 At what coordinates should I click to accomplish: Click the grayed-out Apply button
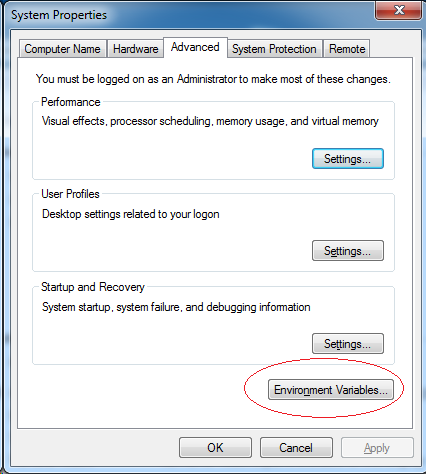(x=377, y=448)
